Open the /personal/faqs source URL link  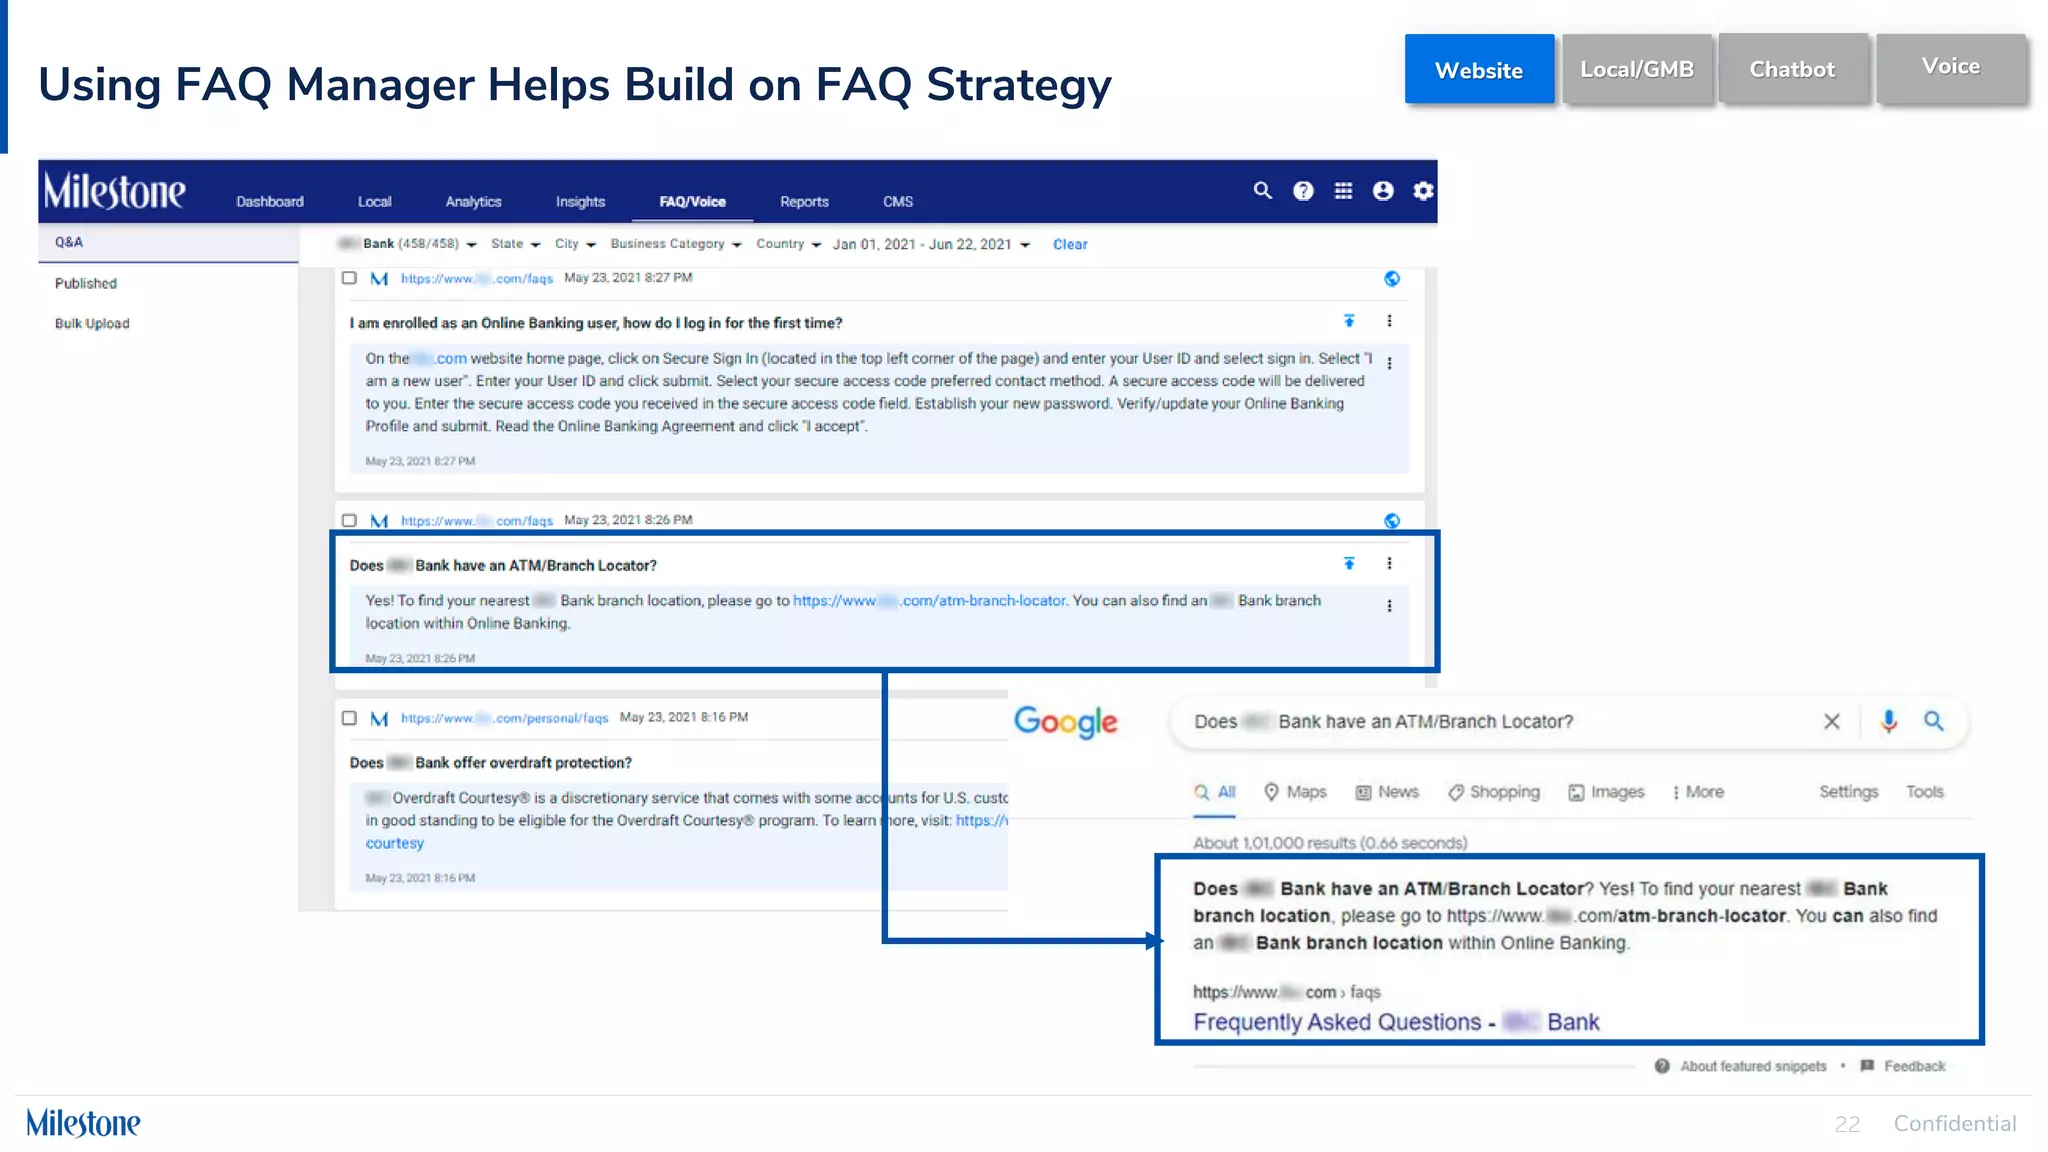tap(504, 718)
